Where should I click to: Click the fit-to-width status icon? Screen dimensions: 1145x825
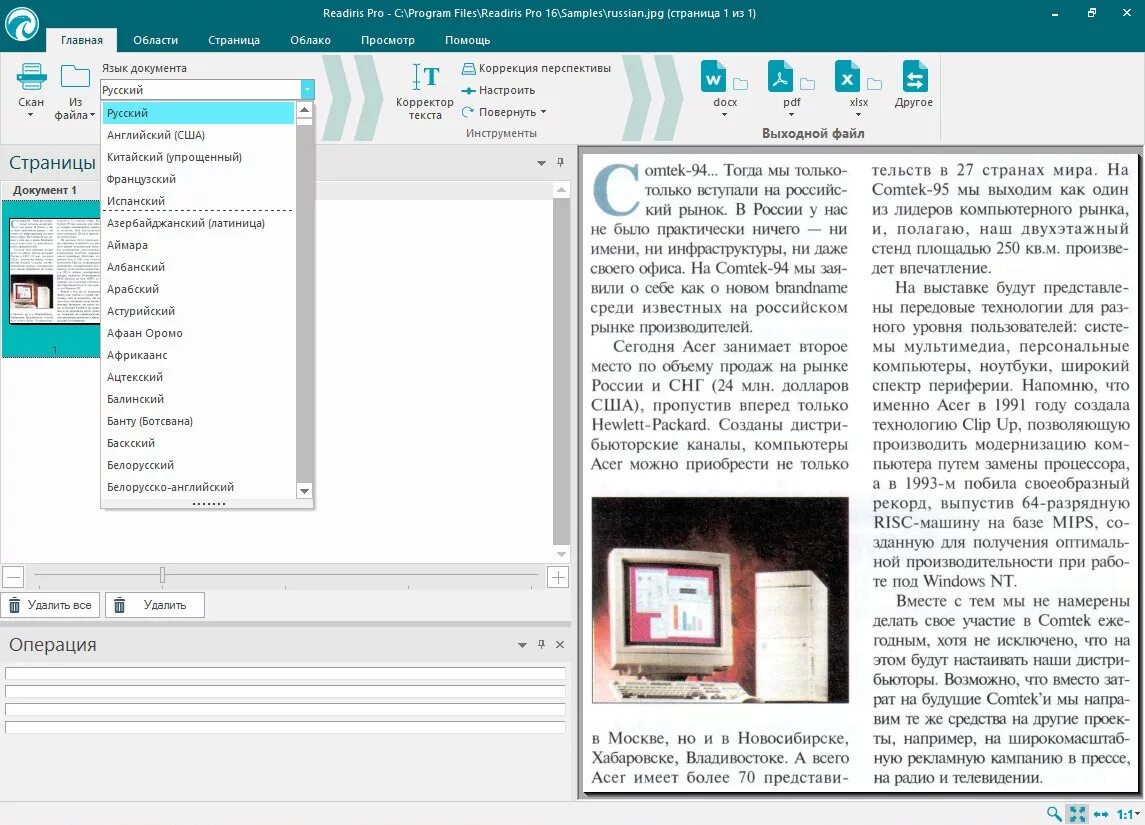point(1101,813)
